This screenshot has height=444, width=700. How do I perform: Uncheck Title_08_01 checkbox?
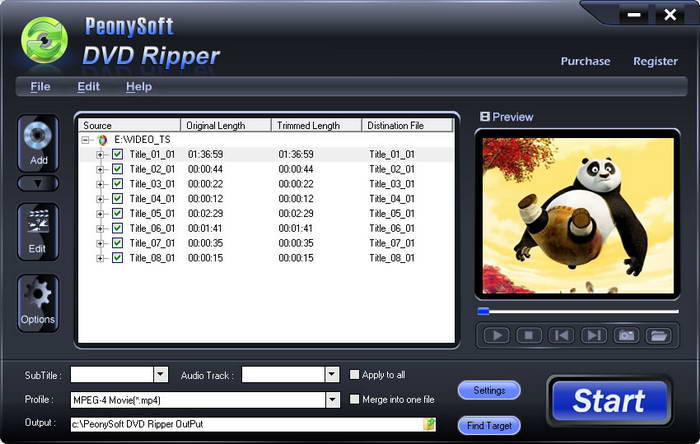[x=117, y=257]
